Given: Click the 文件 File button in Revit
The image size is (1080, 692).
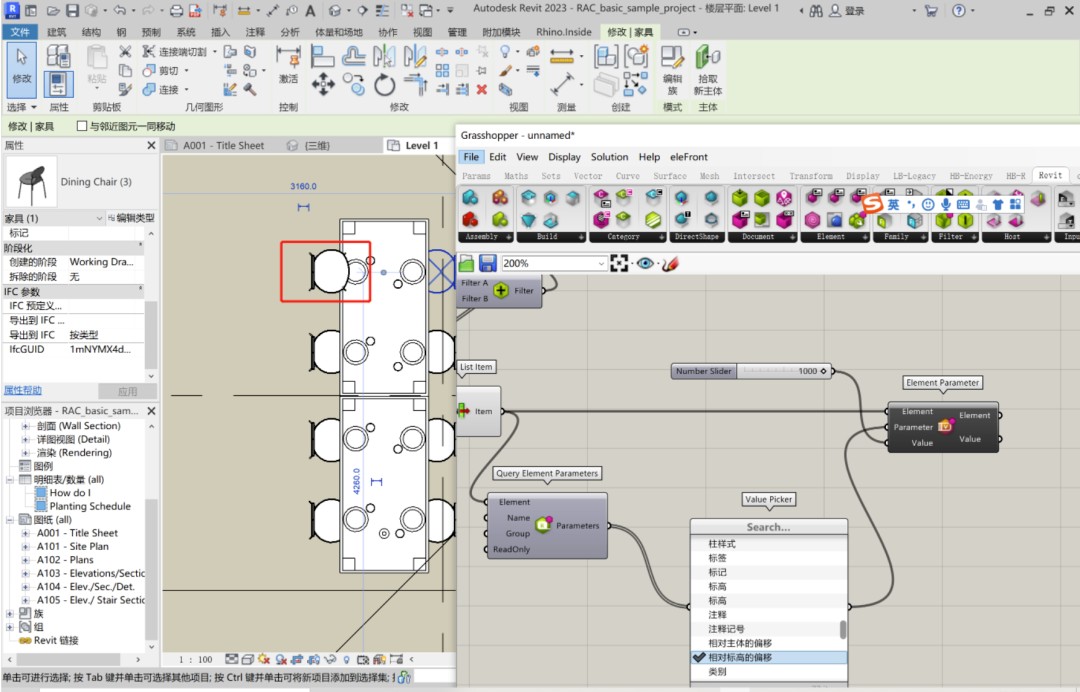Looking at the screenshot, I should [20, 32].
